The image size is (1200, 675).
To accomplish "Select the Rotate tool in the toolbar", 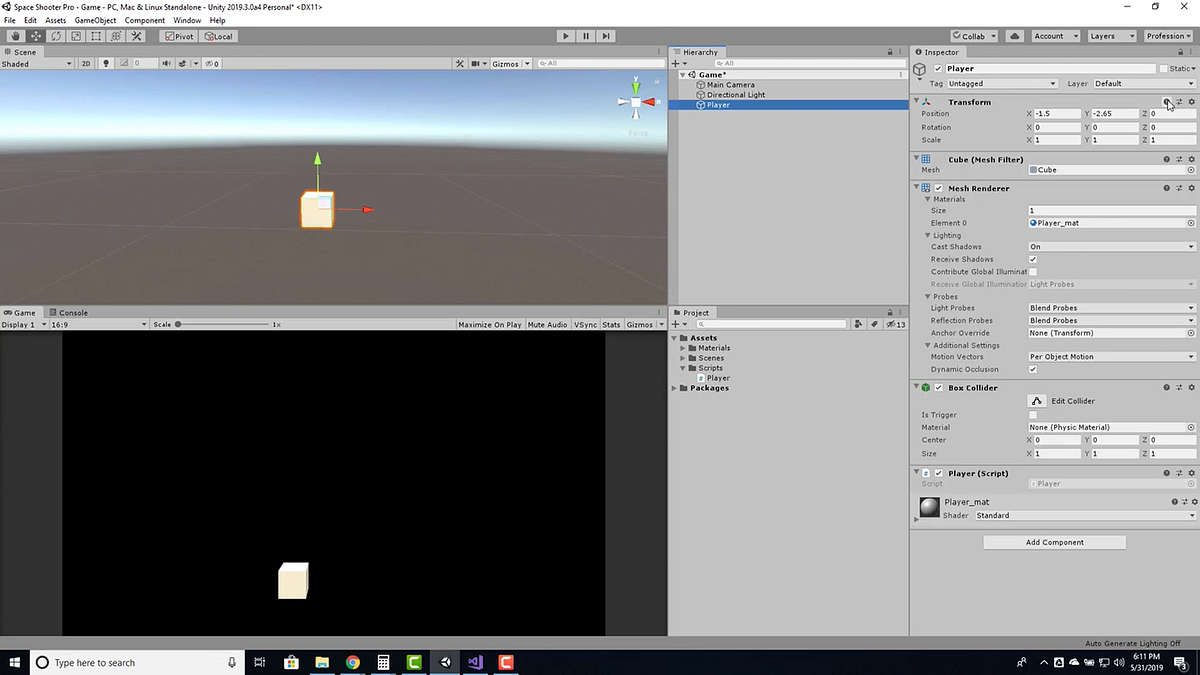I will [56, 36].
